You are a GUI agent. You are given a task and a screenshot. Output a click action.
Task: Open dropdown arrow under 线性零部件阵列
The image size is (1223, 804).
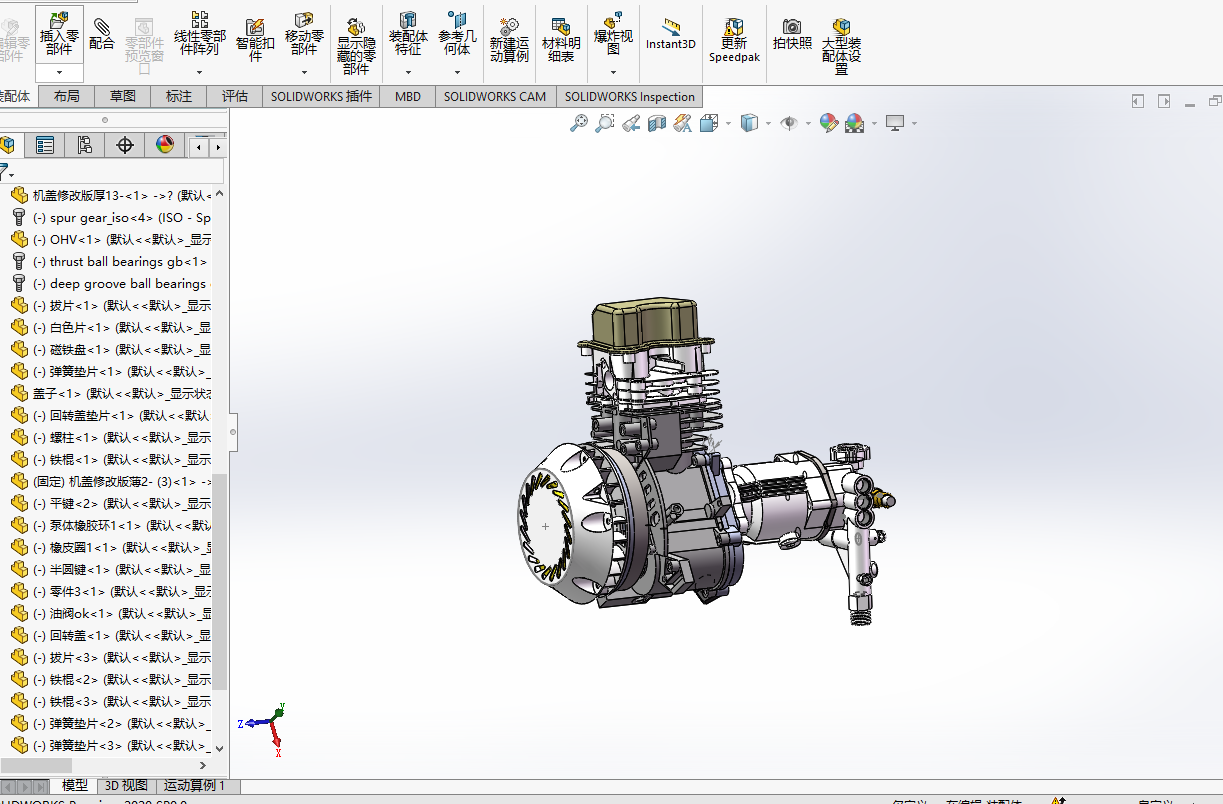[x=200, y=72]
